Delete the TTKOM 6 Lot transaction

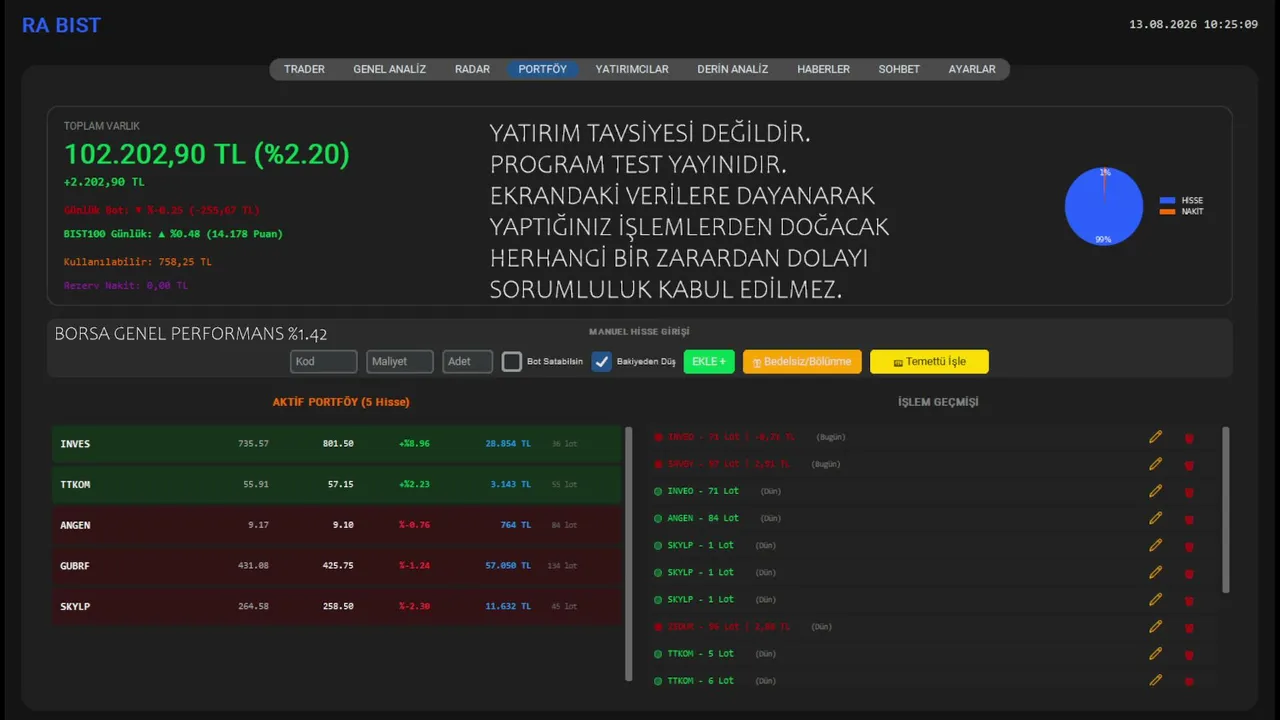[1189, 681]
